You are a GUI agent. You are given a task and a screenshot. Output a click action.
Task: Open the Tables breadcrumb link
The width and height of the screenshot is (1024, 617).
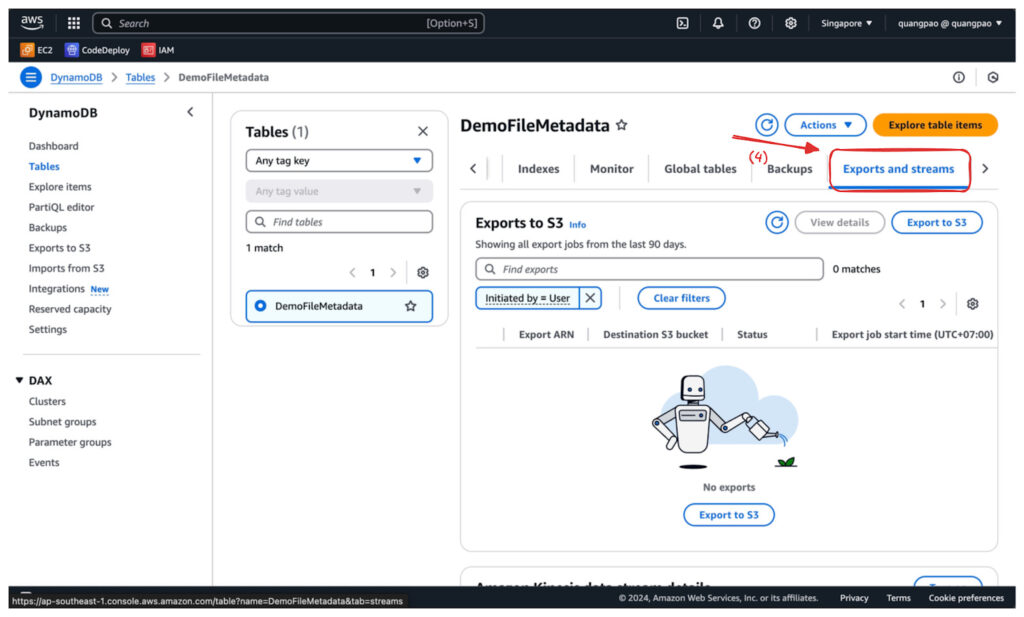click(140, 77)
